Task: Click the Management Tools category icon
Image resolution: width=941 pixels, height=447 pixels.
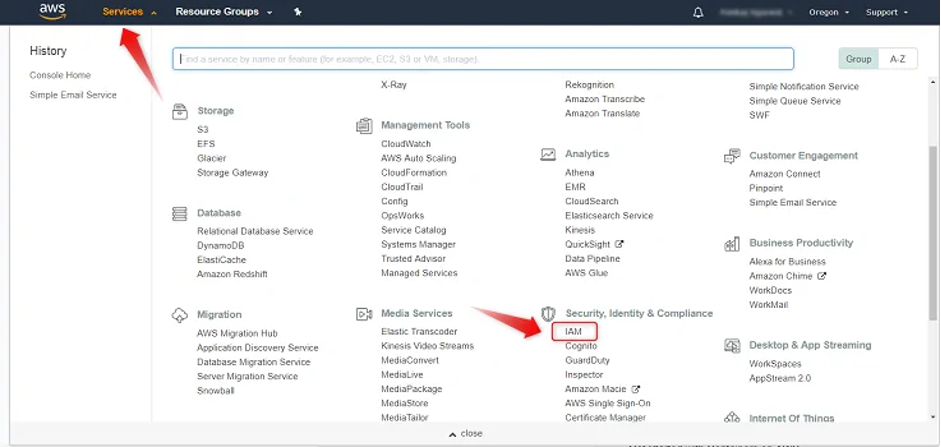Action: [x=364, y=126]
